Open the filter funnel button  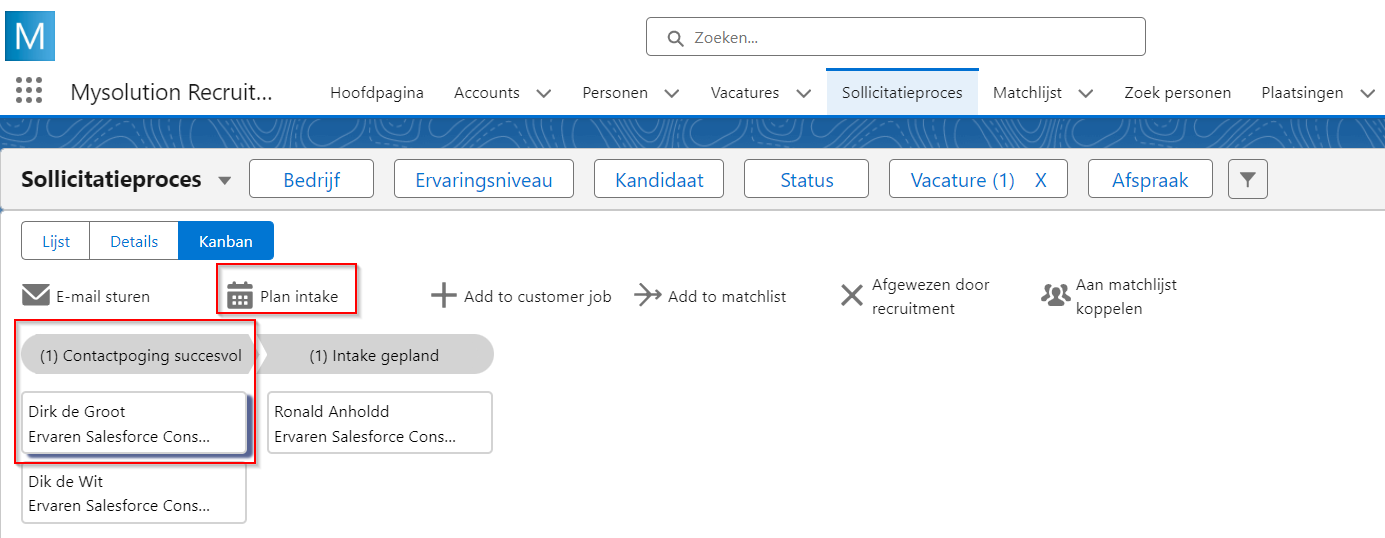tap(1247, 180)
